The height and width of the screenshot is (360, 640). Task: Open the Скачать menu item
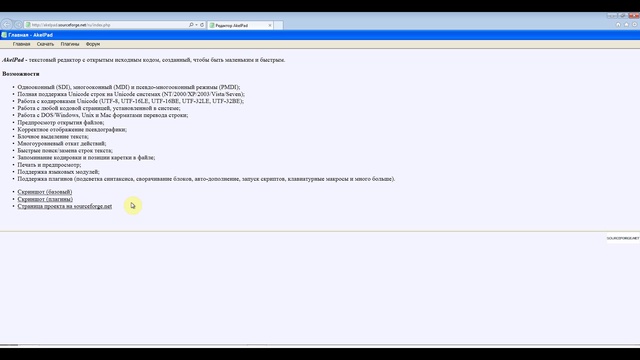point(45,44)
